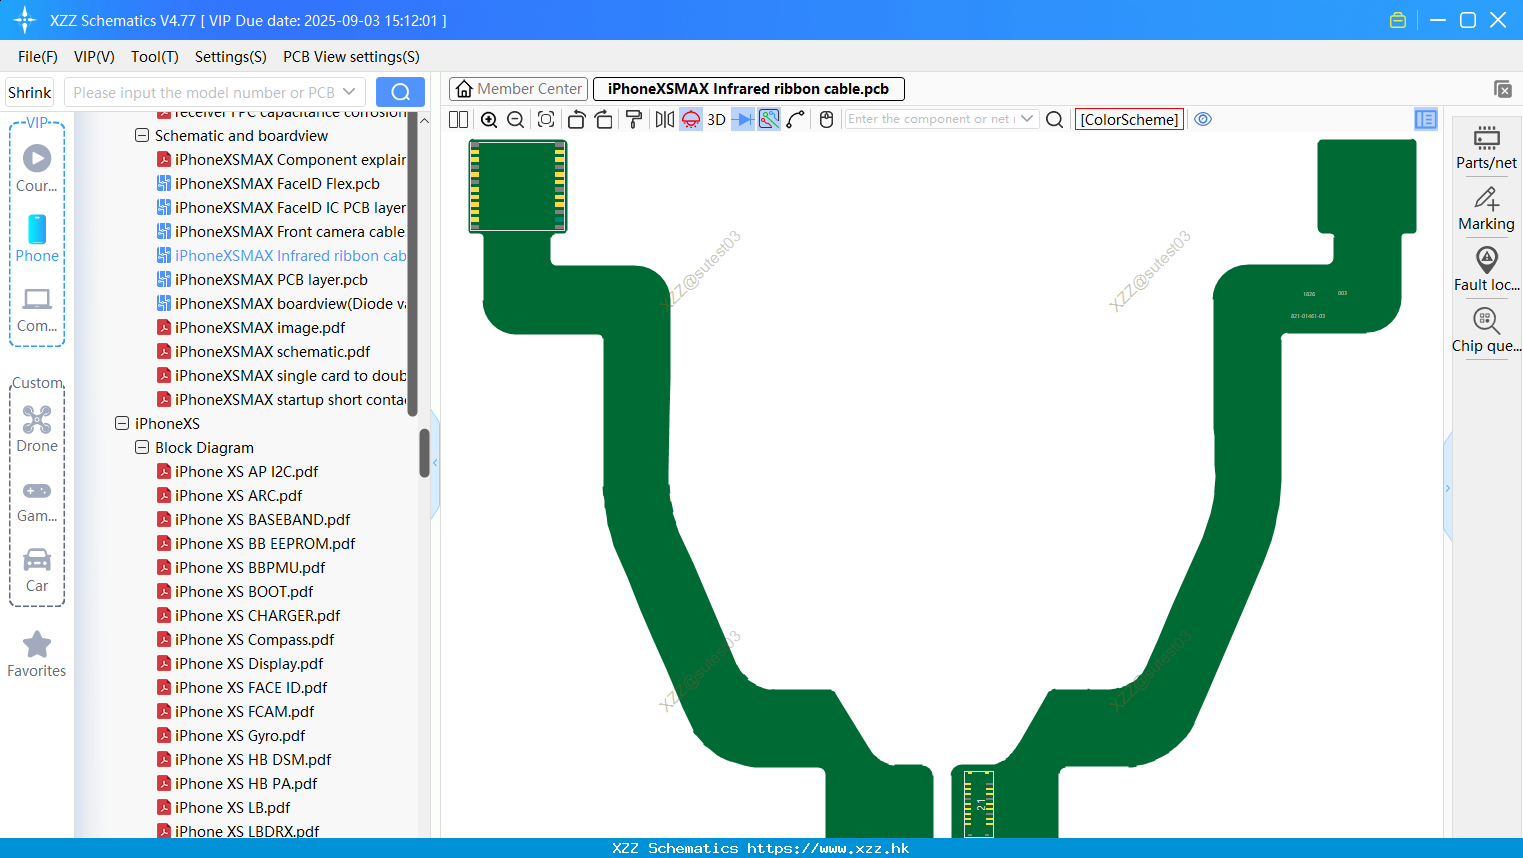Open iPhoneXSMAX image.pdf
Viewport: 1523px width, 858px height.
[251, 327]
